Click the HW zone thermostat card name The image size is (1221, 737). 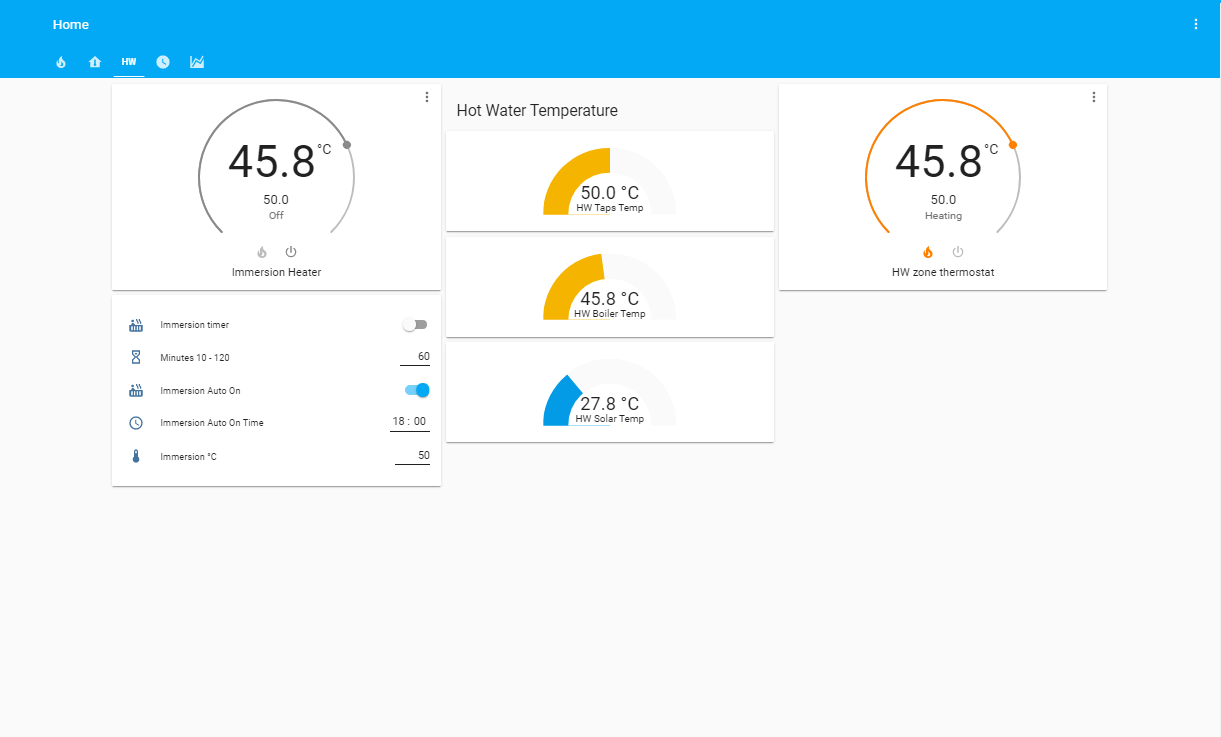[943, 272]
